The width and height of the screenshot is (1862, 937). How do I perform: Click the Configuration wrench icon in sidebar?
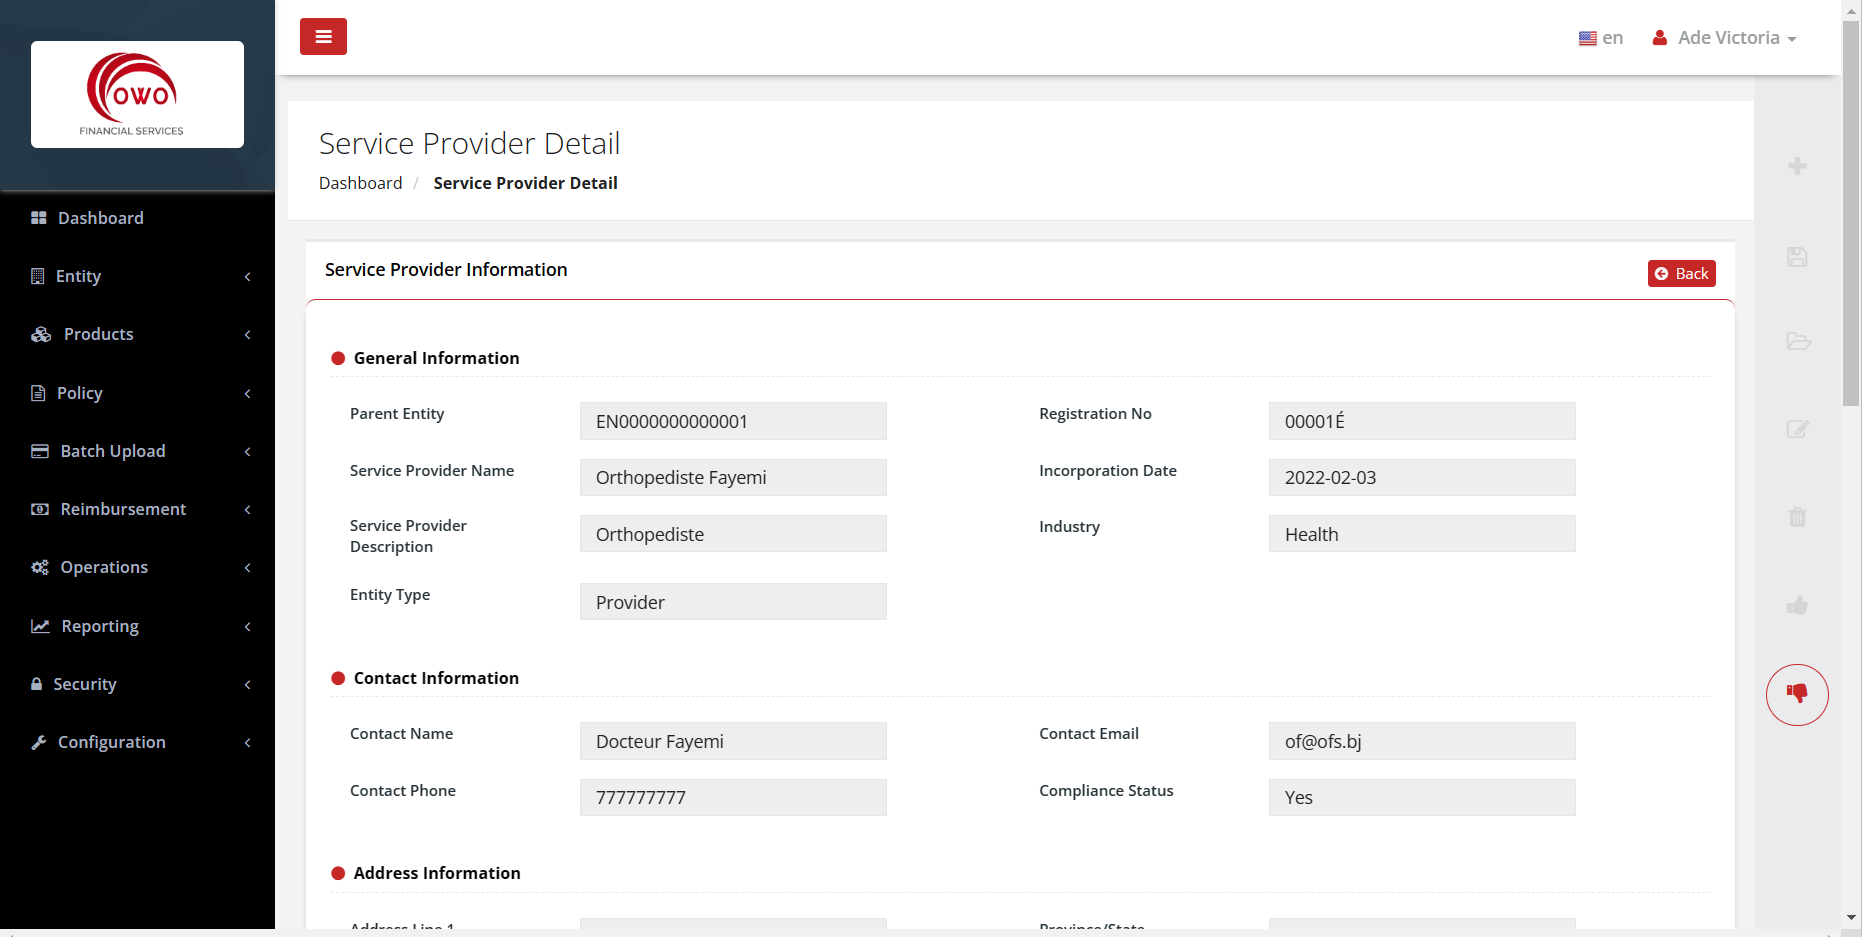tap(39, 742)
